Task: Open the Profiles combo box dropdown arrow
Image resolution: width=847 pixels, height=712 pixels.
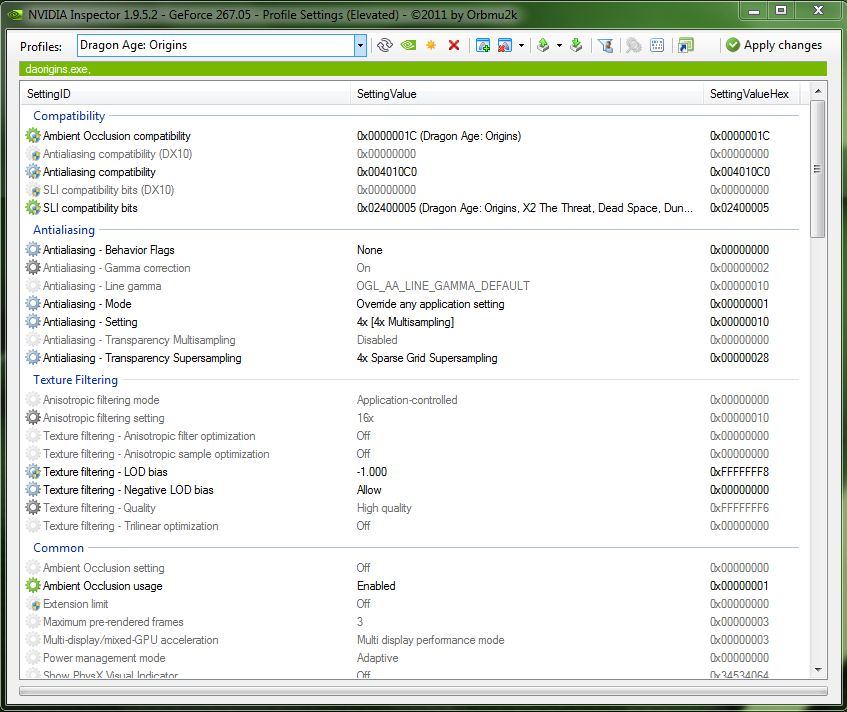Action: pos(360,45)
